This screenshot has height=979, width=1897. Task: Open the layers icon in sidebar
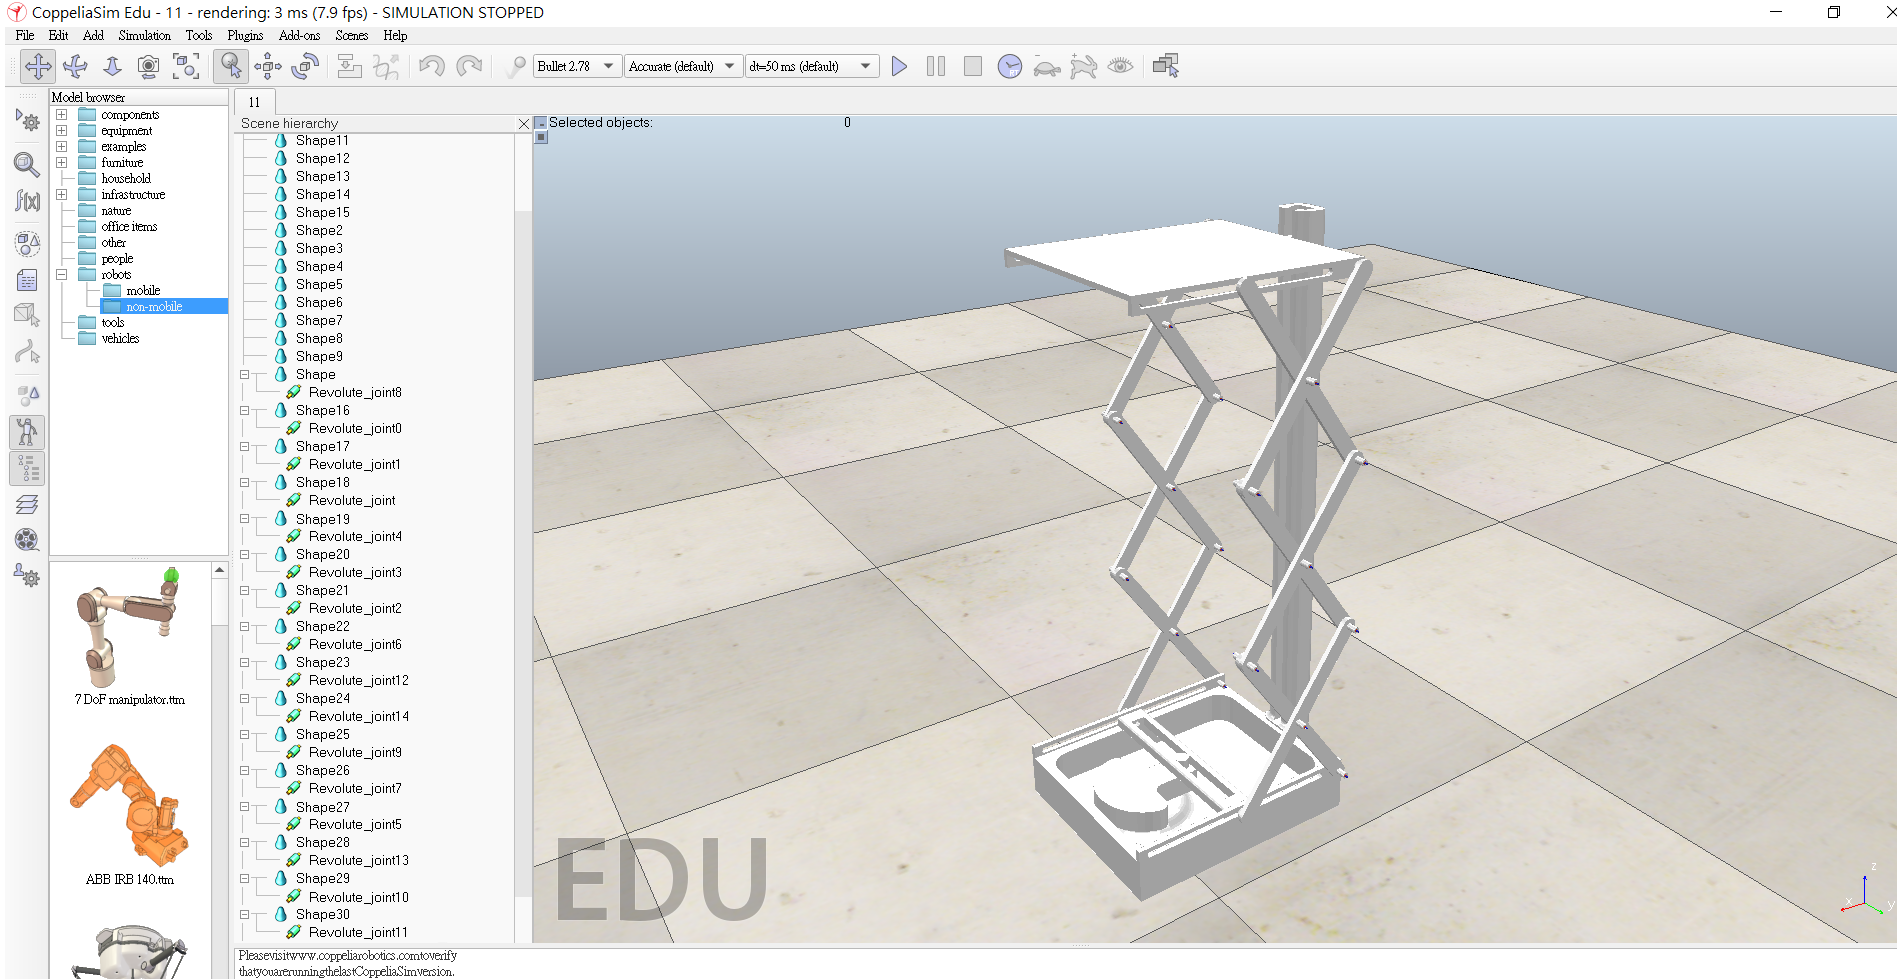click(27, 504)
